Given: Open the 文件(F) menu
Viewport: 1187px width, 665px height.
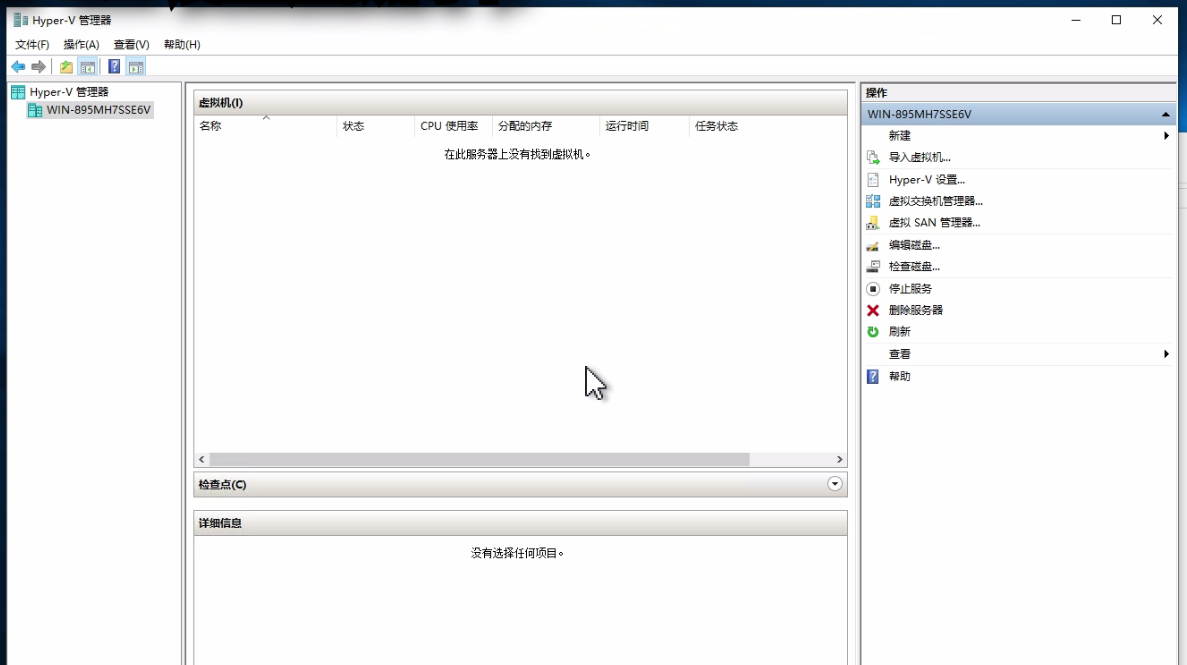Looking at the screenshot, I should (x=32, y=45).
